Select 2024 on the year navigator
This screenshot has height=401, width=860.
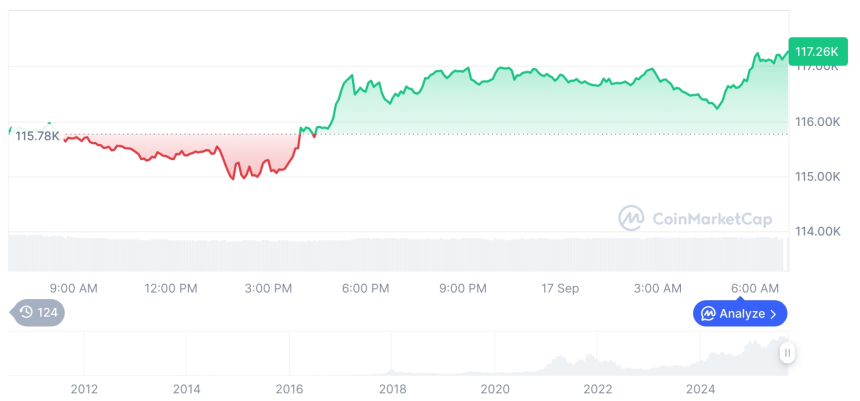pyautogui.click(x=701, y=388)
